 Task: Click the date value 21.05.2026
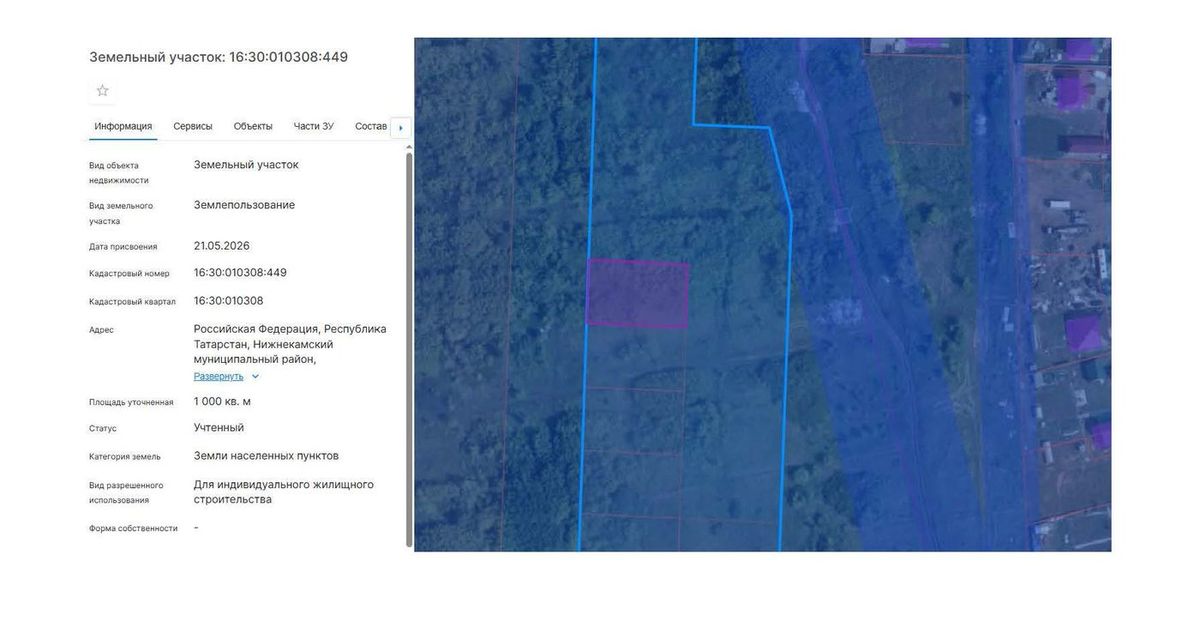point(222,245)
